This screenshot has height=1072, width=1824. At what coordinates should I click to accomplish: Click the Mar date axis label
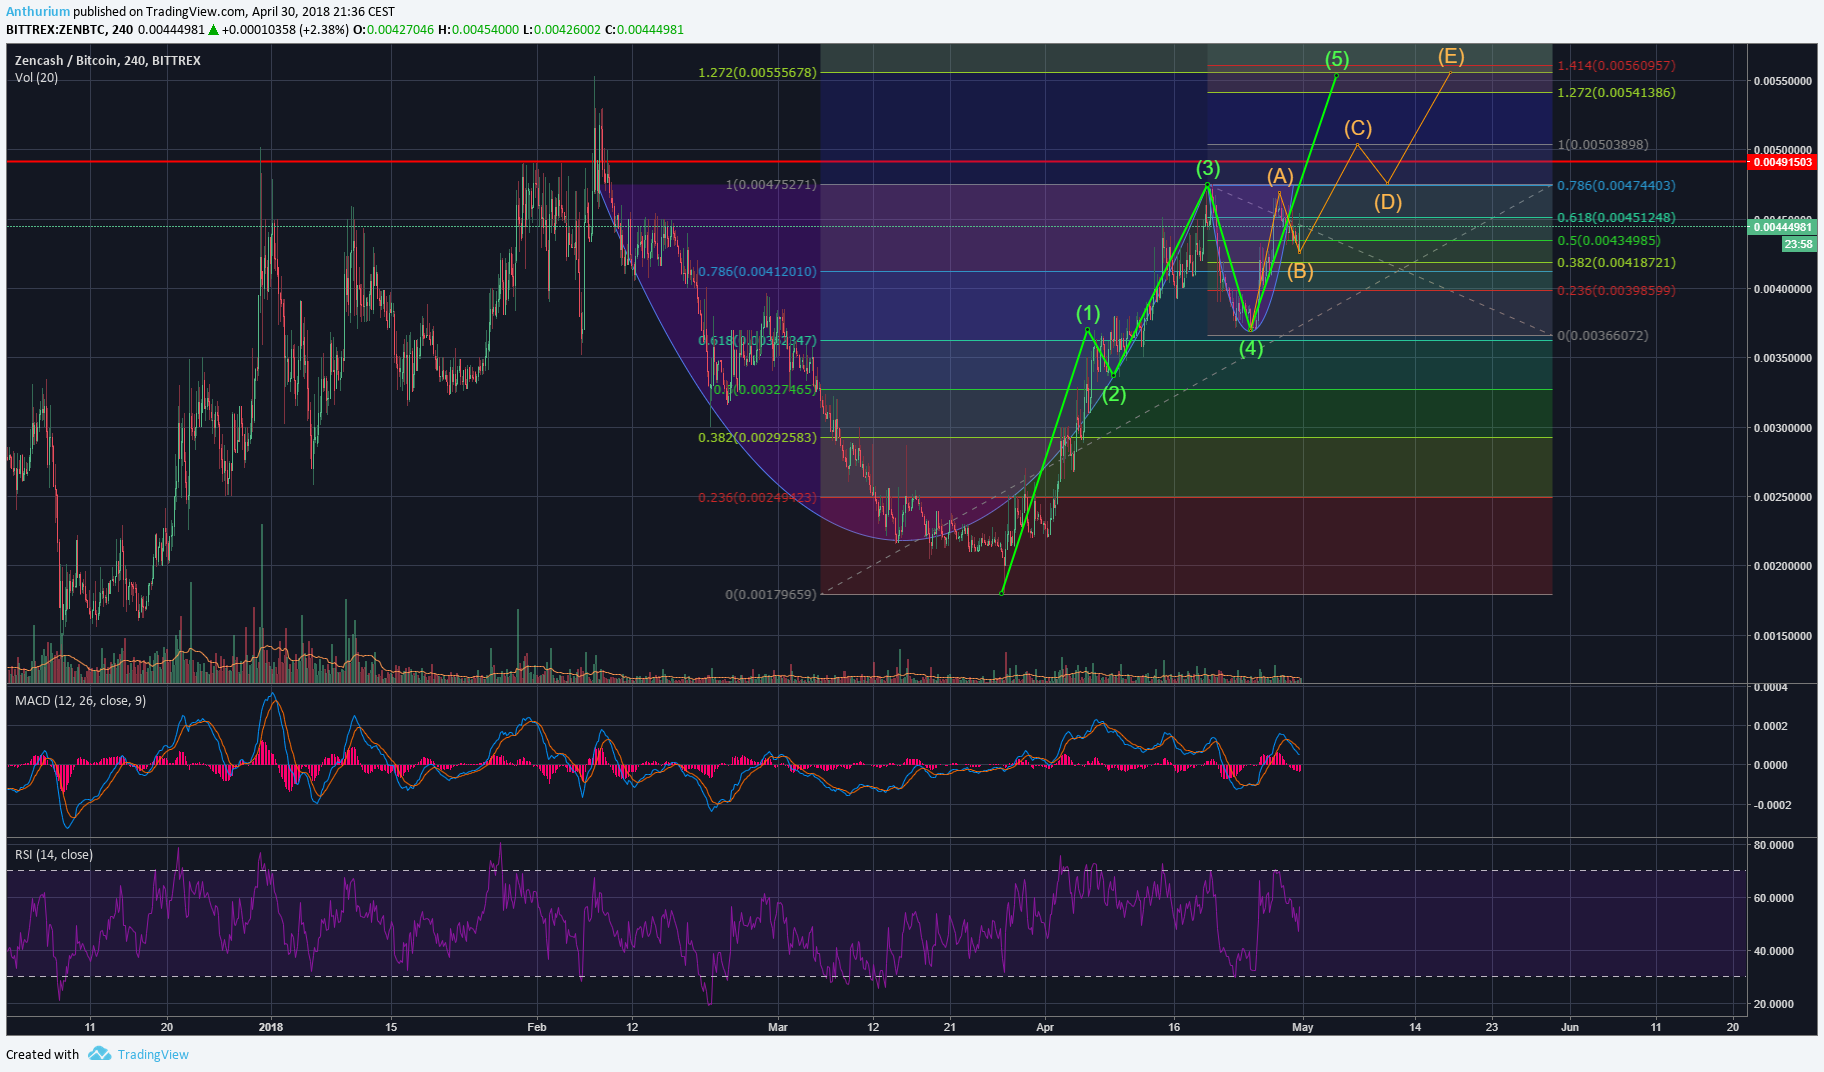778,1027
